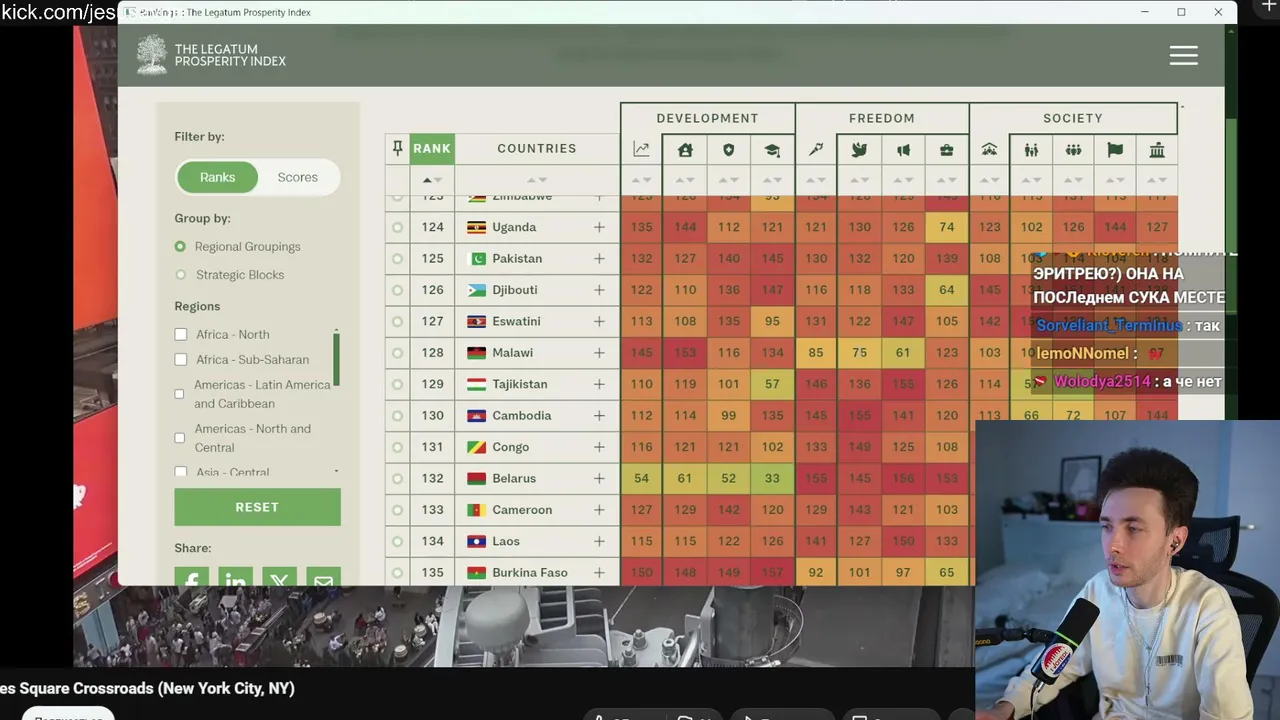Share via the email envelope icon
This screenshot has height=720, width=1280.
pyautogui.click(x=323, y=578)
